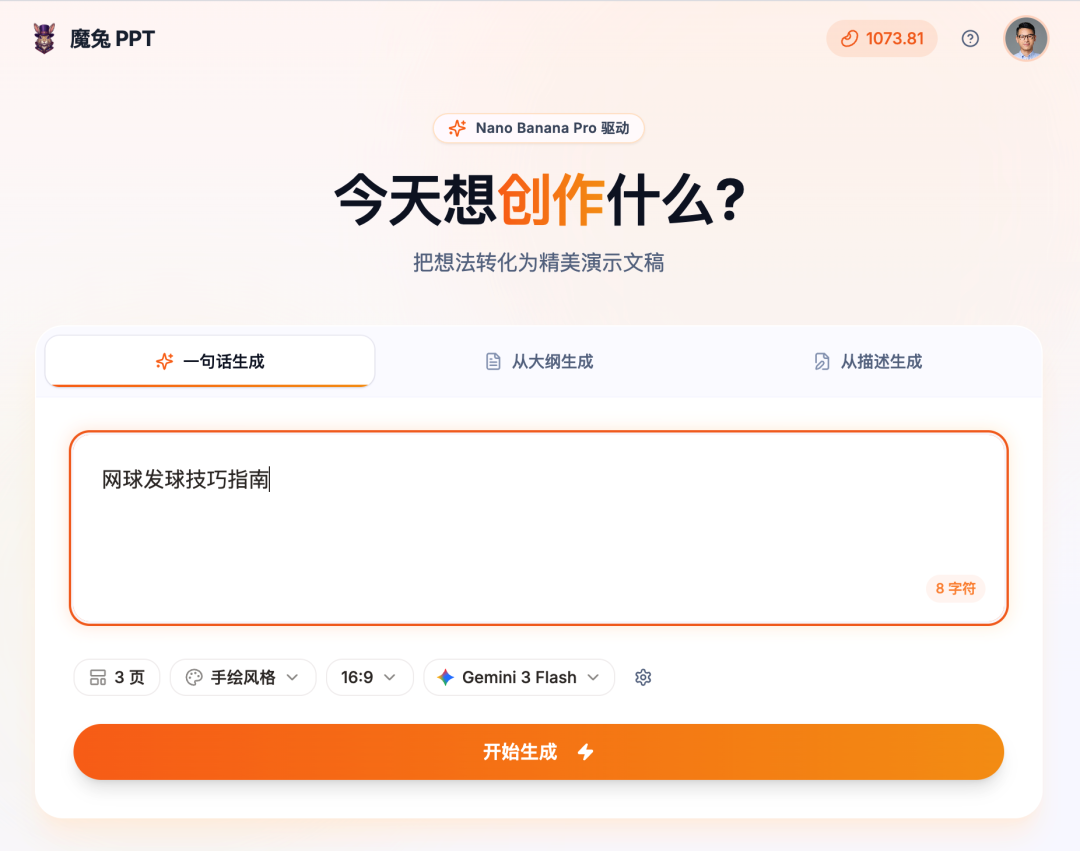Switch to the 一句话生成 tab
The width and height of the screenshot is (1080, 851).
click(x=210, y=362)
